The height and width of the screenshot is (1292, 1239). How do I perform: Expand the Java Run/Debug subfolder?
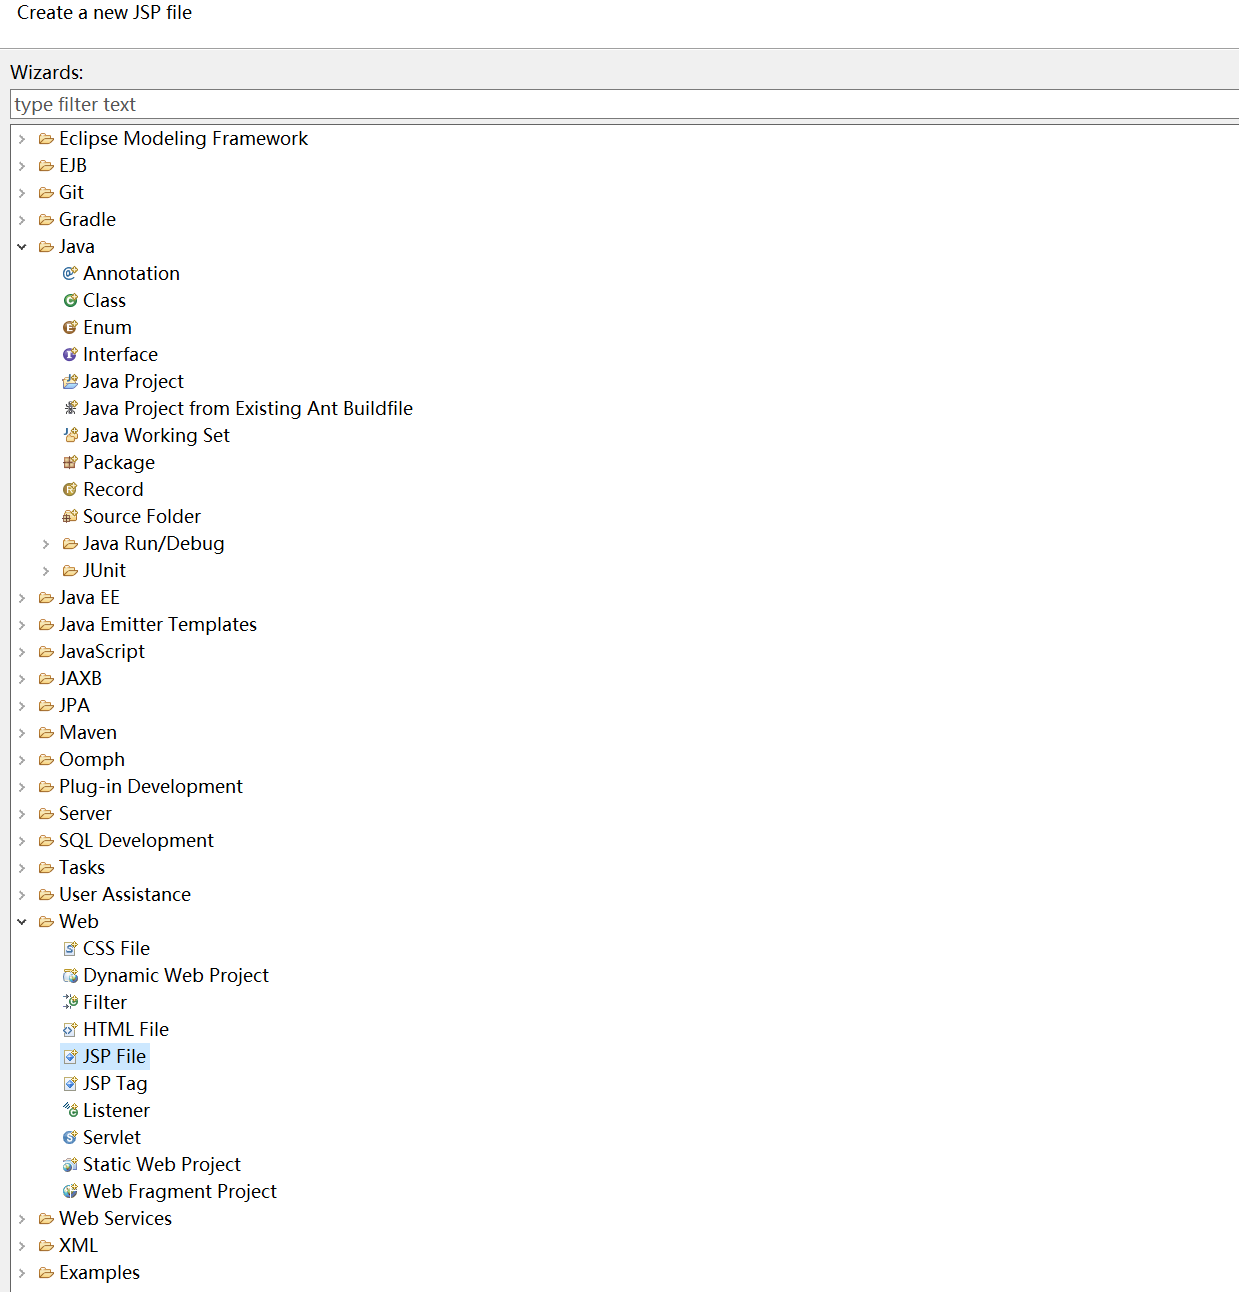(x=46, y=544)
